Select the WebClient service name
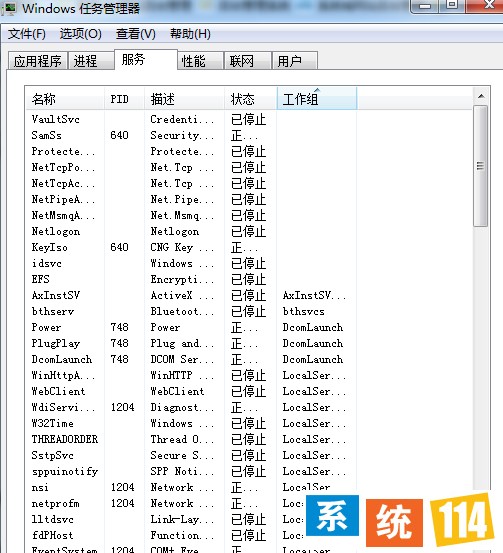This screenshot has height=553, width=503. click(58, 391)
